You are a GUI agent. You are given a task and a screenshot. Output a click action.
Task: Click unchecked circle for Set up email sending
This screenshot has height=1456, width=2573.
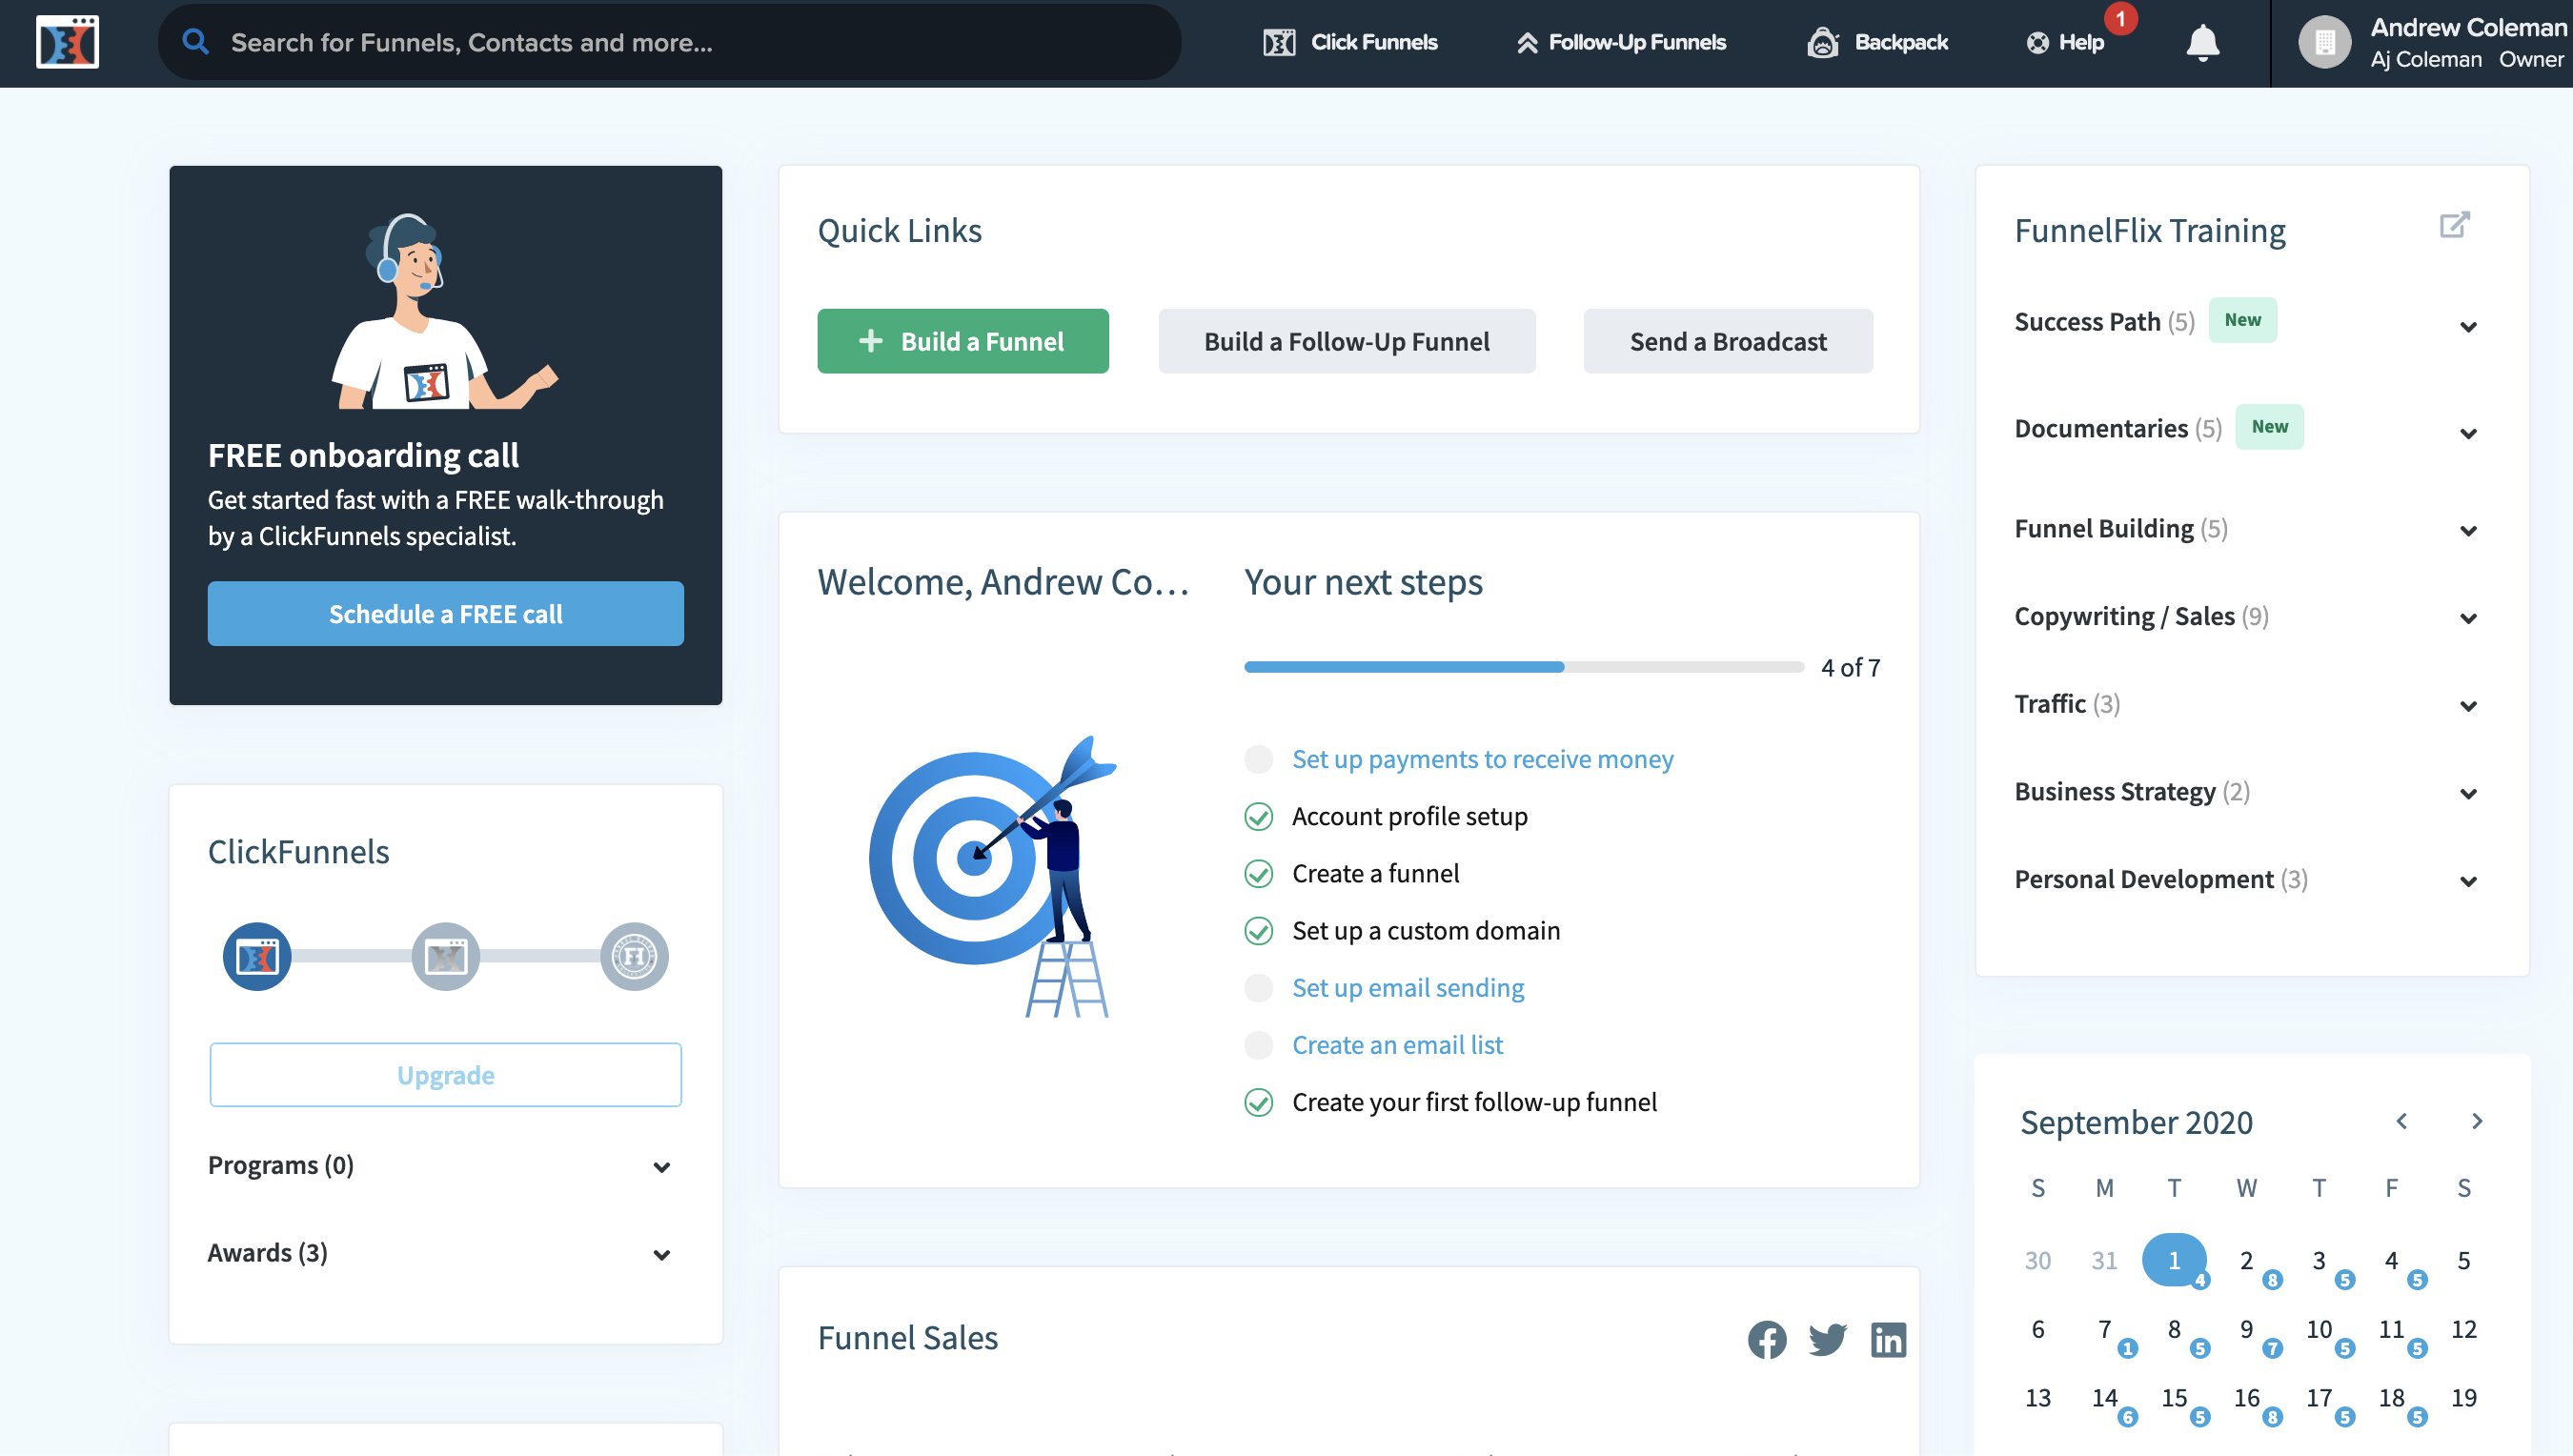[1258, 988]
